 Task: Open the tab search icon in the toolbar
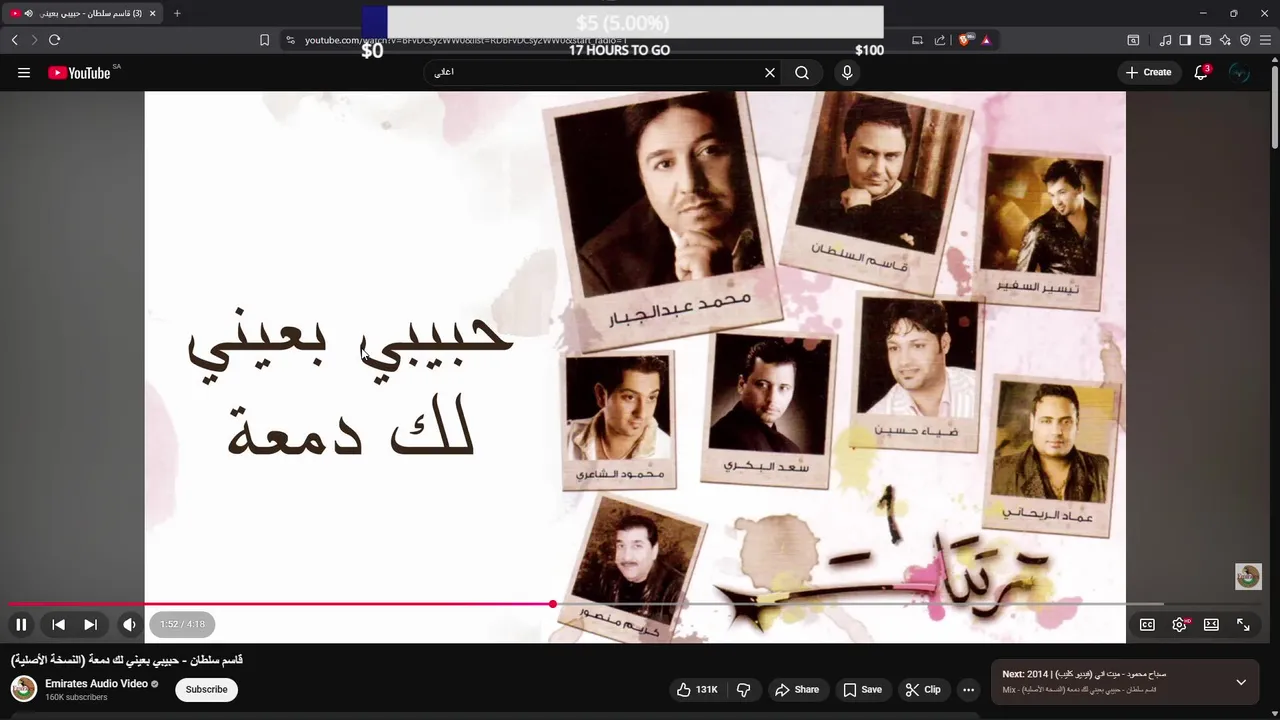click(1133, 40)
